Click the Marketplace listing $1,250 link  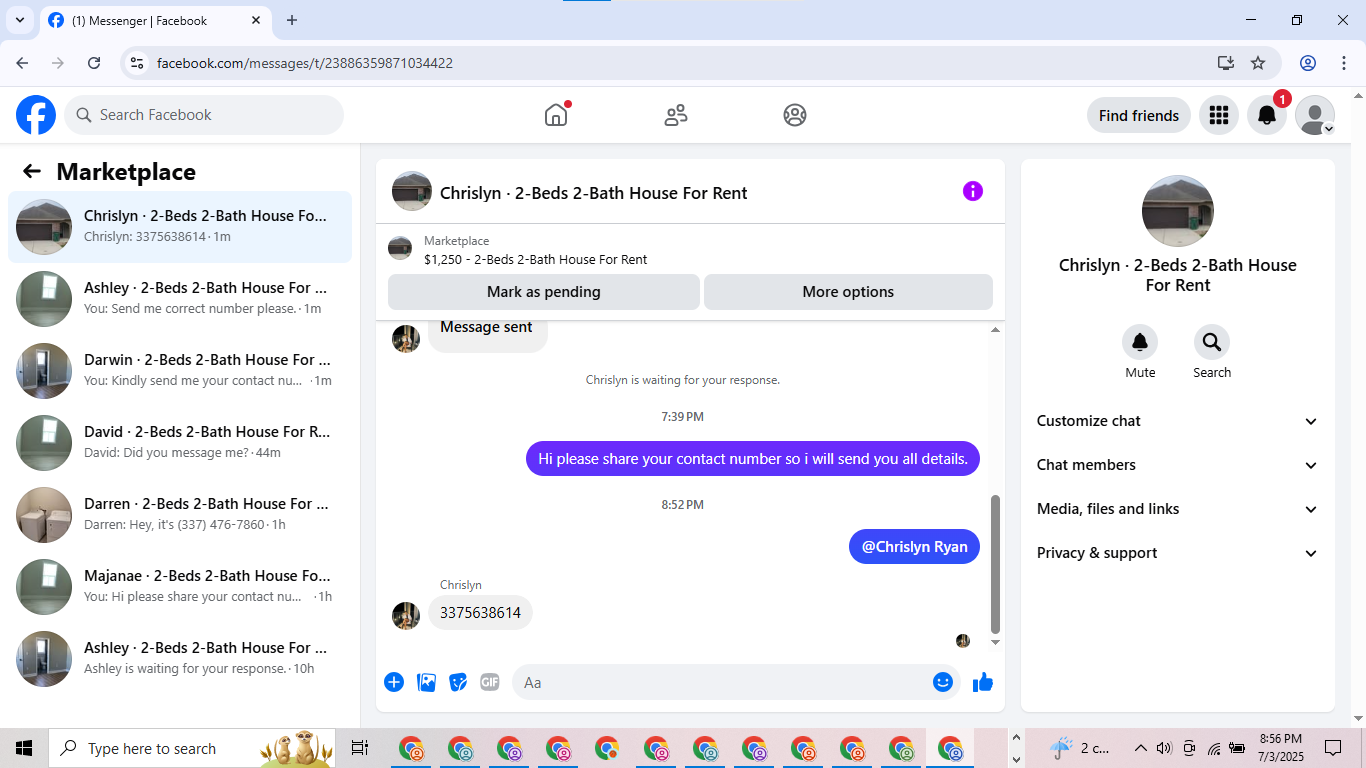pos(535,259)
